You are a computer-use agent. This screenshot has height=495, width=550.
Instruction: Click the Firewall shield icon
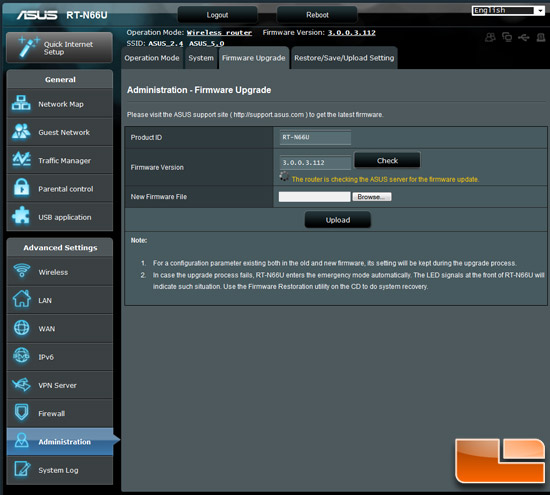[x=22, y=412]
